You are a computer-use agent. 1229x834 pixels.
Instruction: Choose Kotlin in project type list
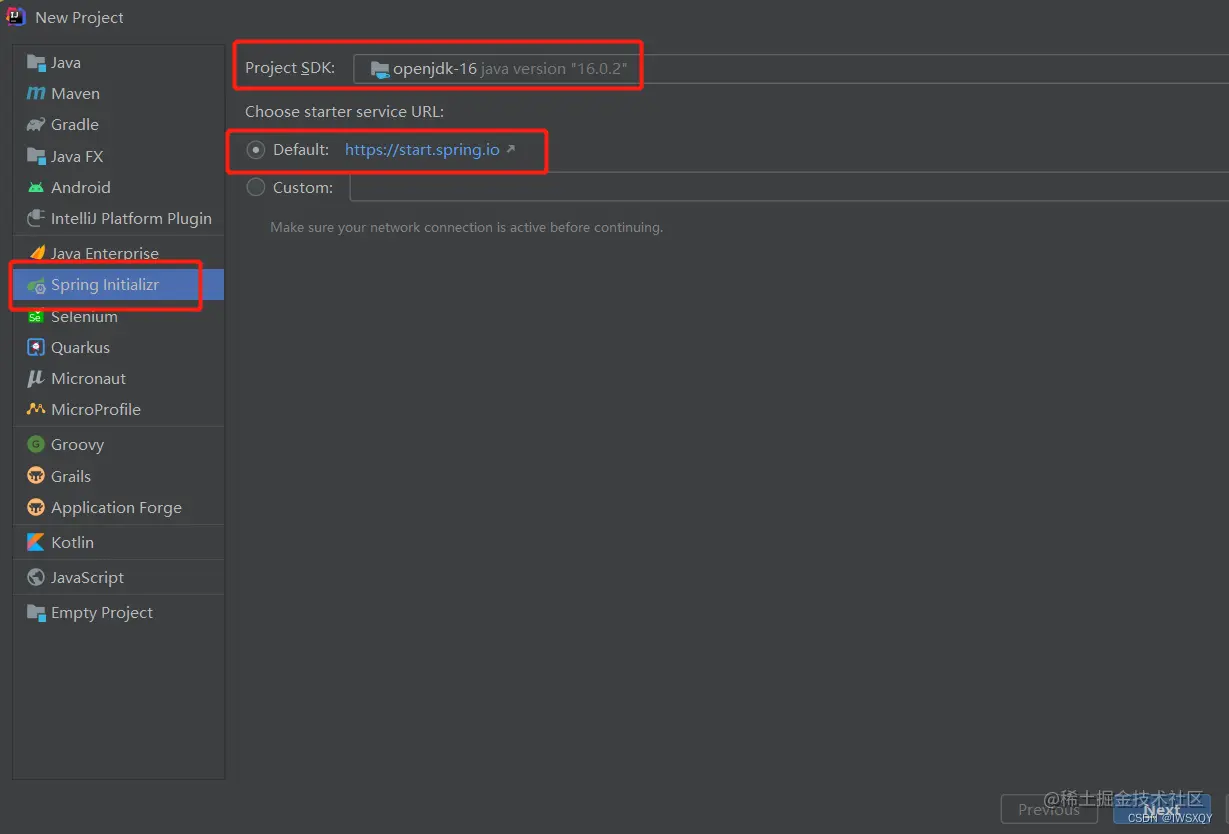point(118,542)
